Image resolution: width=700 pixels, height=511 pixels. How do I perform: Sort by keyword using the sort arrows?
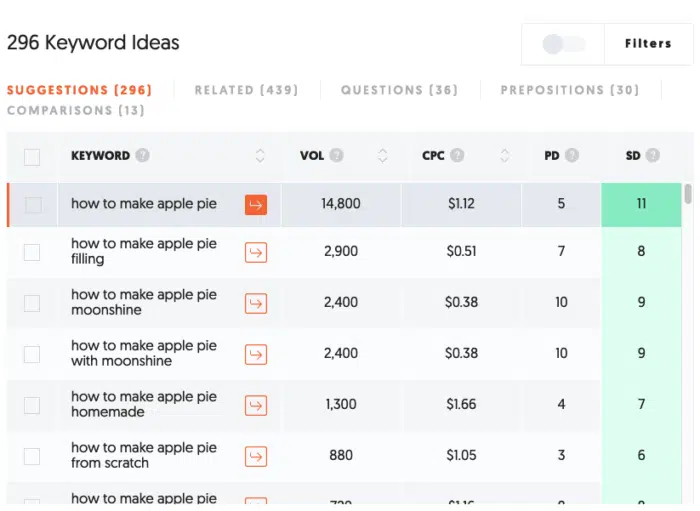260,156
